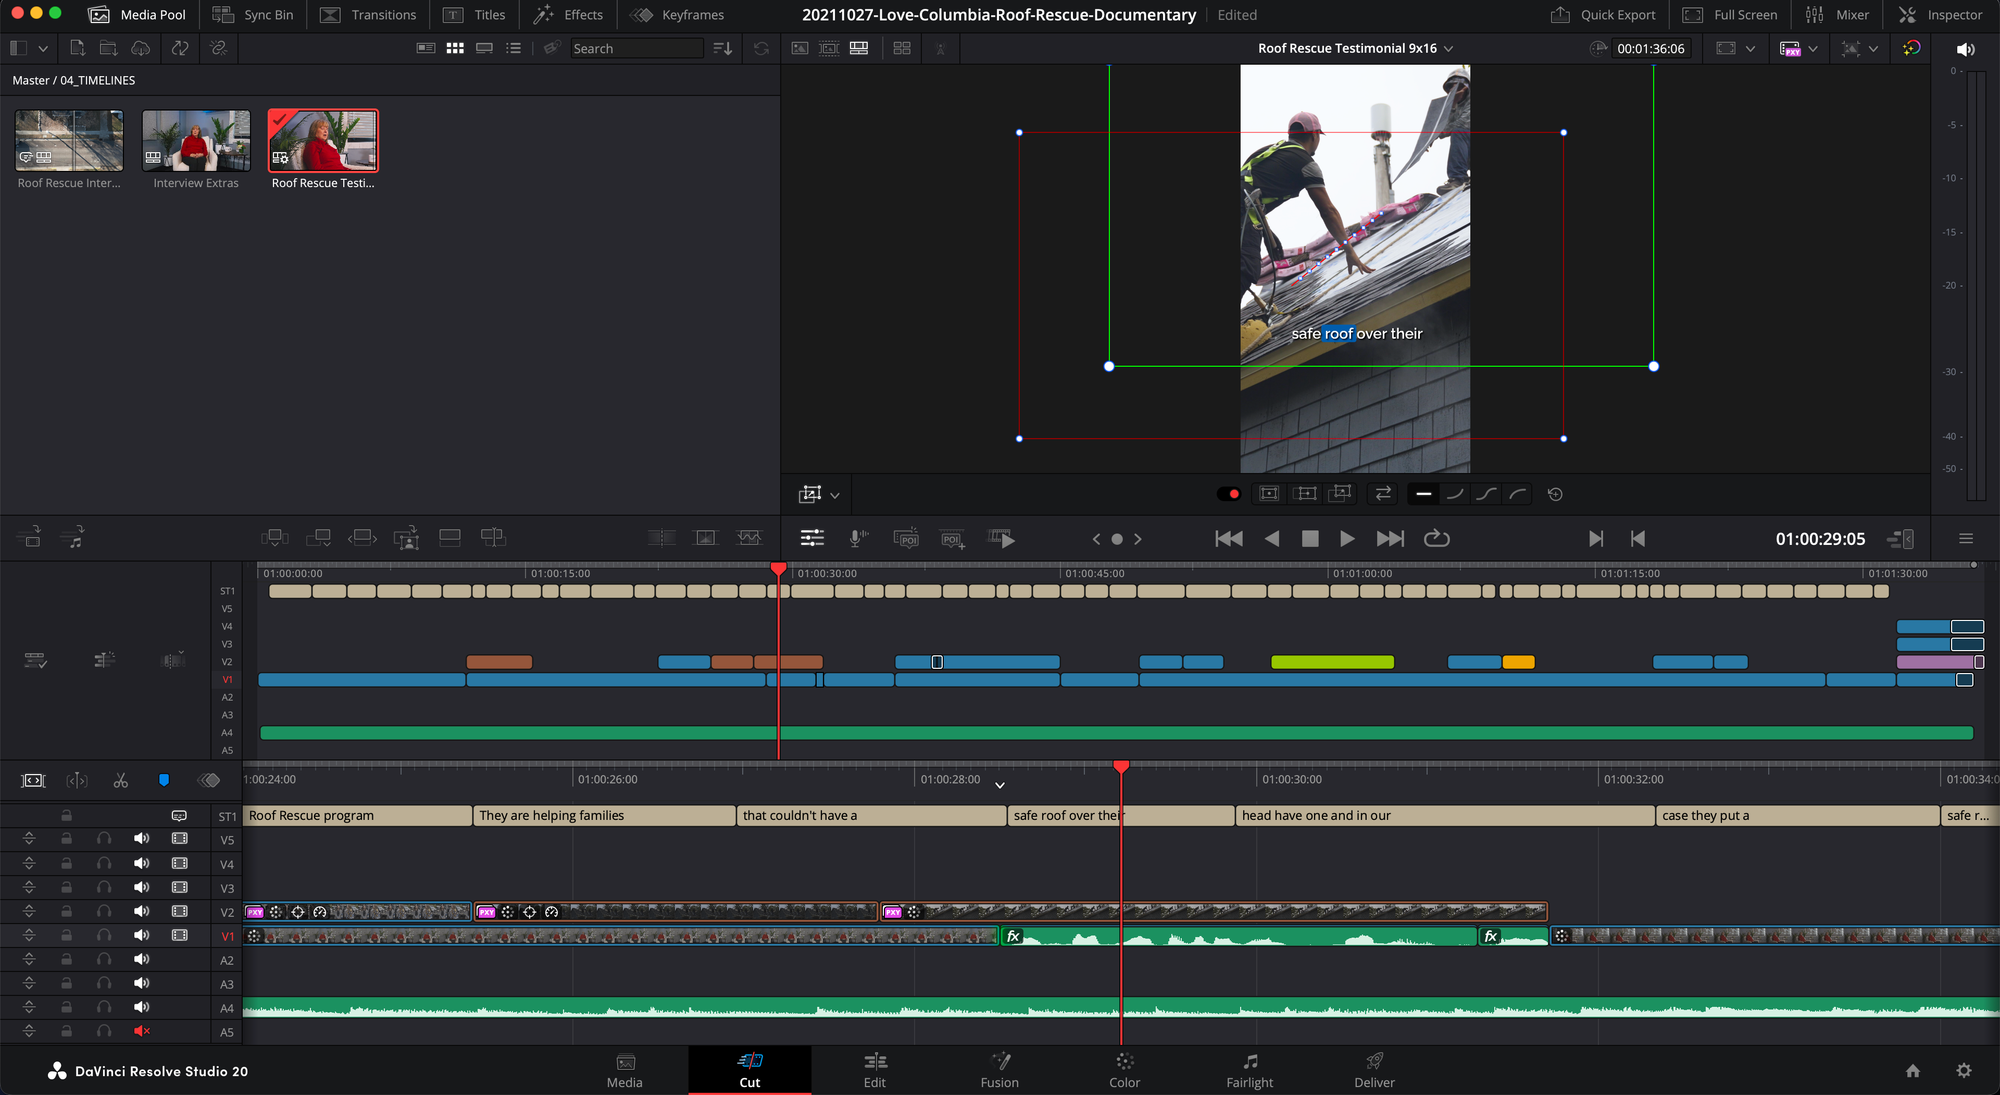
Task: Toggle the lock on track V2
Action: (x=66, y=911)
